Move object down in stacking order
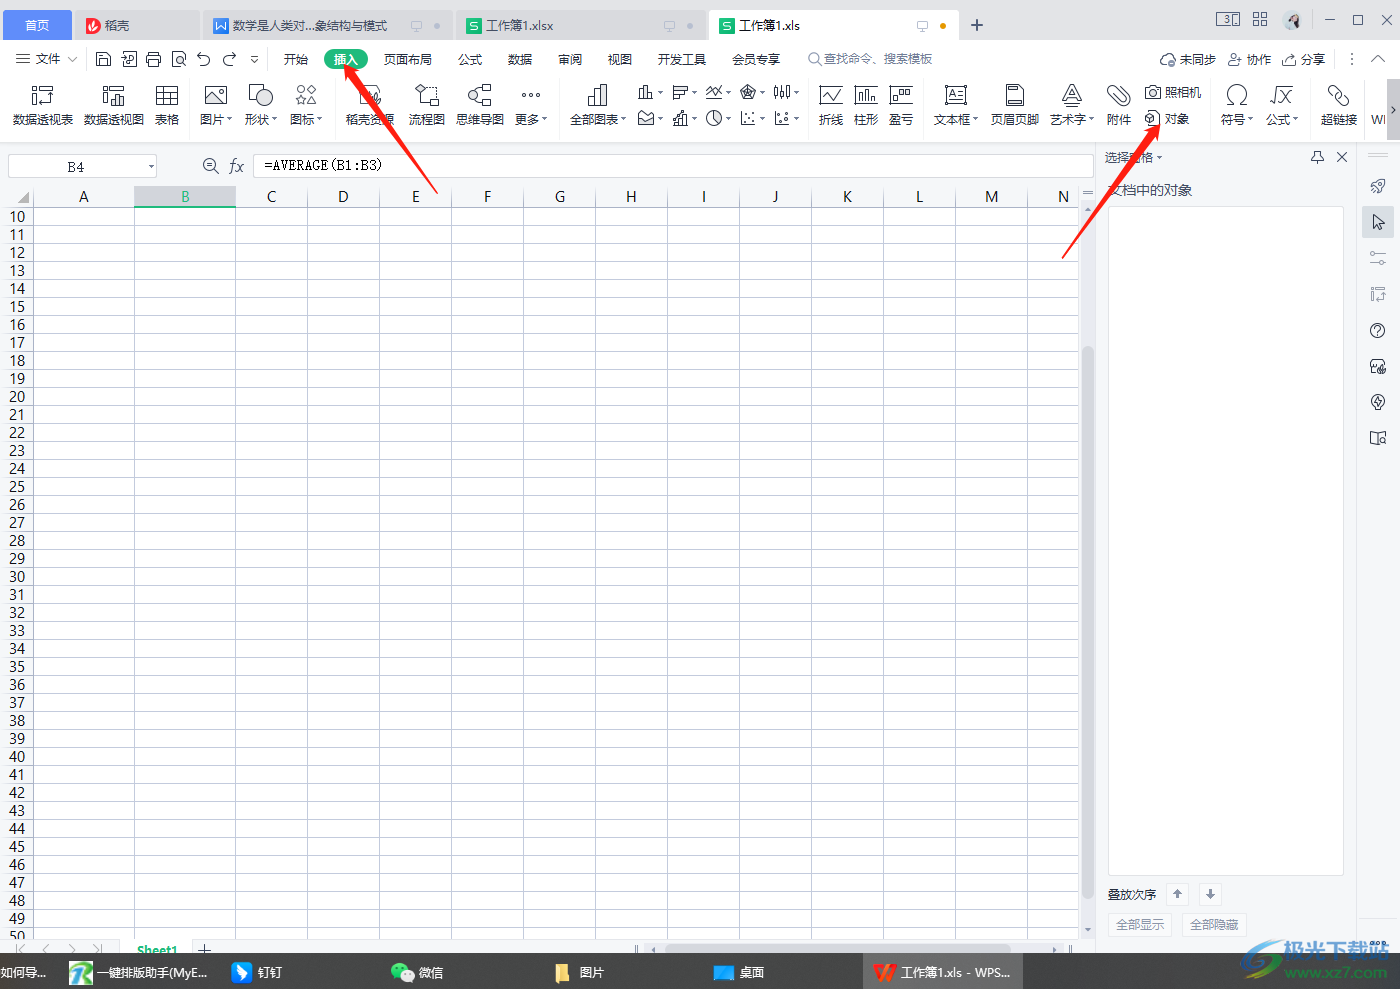The width and height of the screenshot is (1400, 989). click(1210, 895)
